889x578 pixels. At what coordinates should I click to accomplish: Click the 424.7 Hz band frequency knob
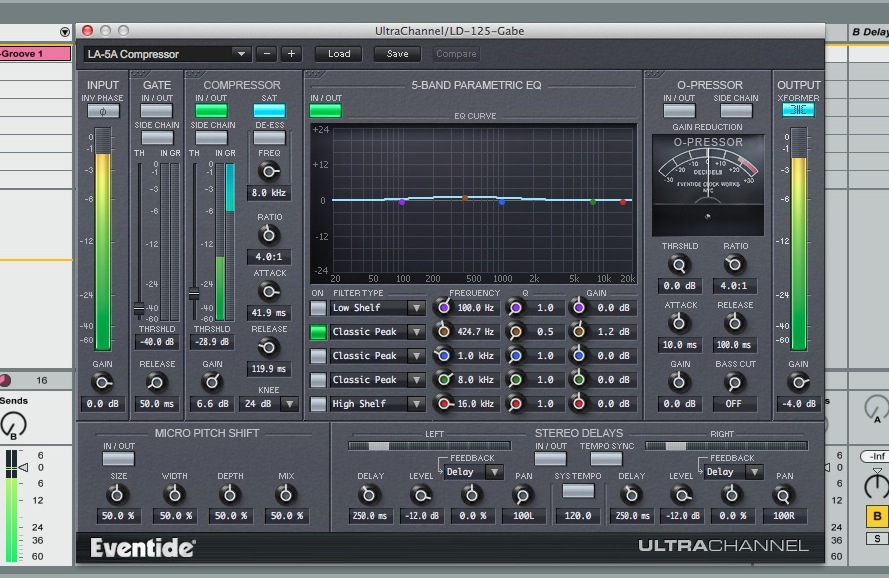click(443, 331)
